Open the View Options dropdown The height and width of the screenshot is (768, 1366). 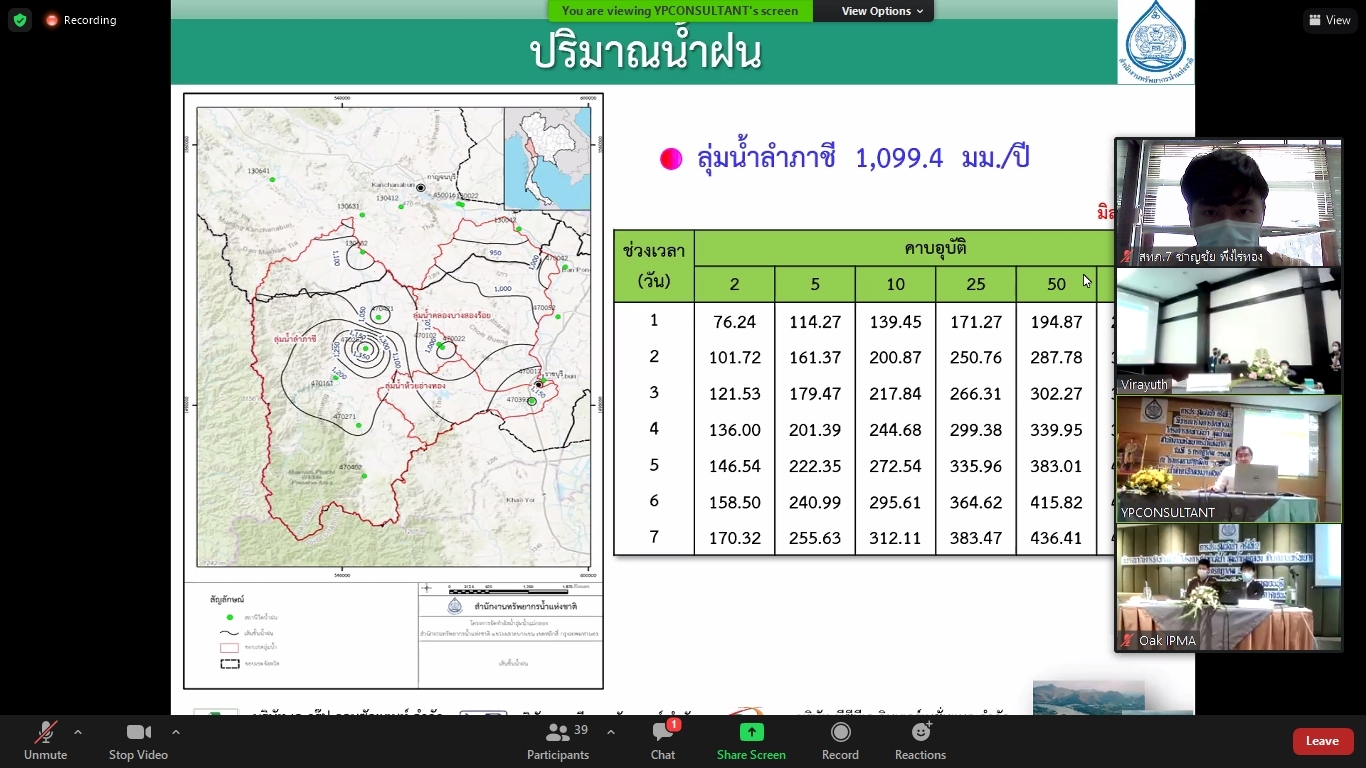(x=881, y=11)
